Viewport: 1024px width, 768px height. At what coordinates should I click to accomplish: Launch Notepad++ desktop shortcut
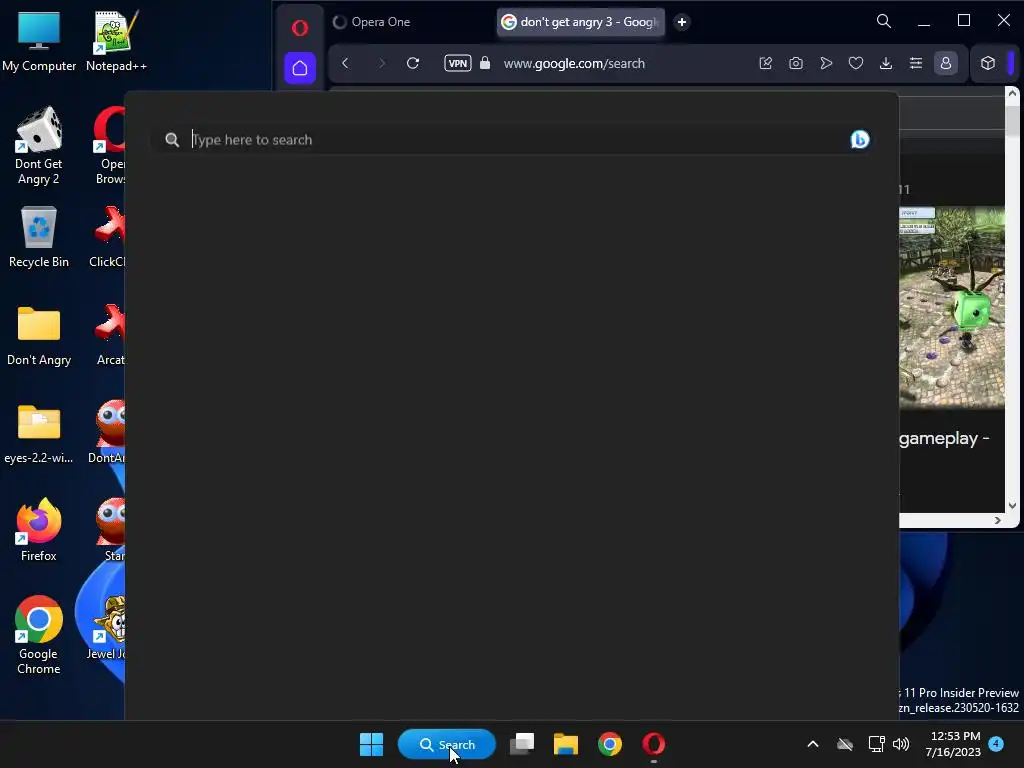[116, 40]
